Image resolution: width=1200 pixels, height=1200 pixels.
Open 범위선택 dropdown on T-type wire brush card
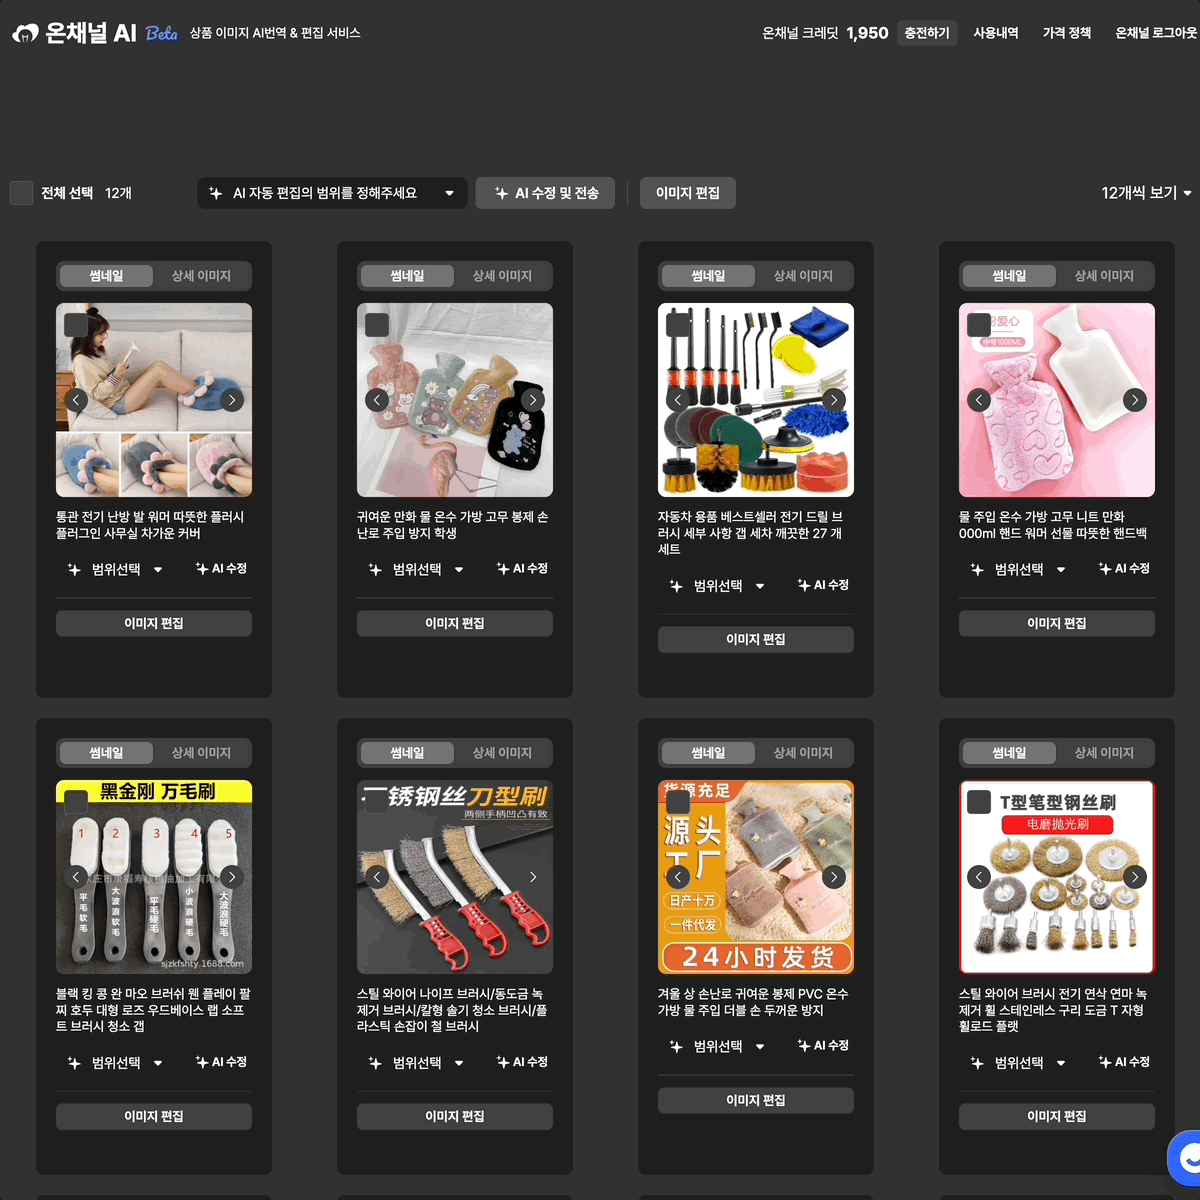[1018, 1063]
